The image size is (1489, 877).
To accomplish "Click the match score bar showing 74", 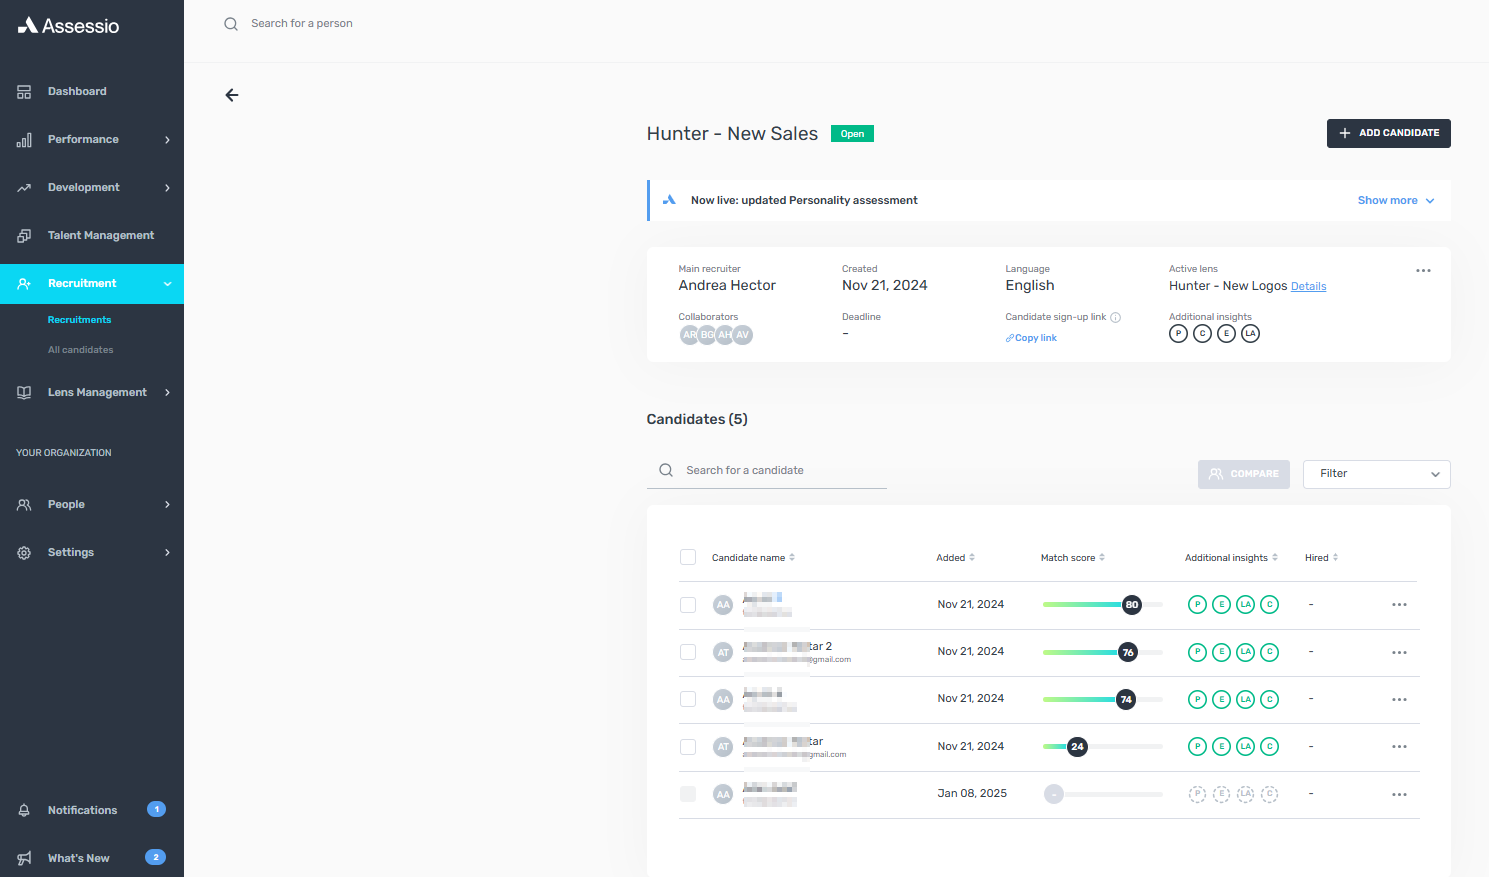I will (1102, 699).
